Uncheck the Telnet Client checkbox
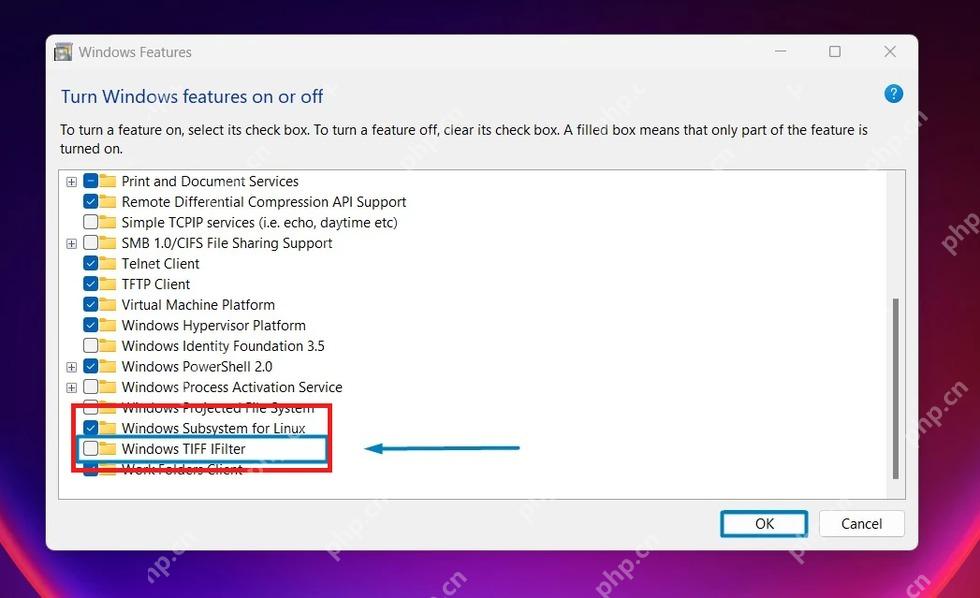 tap(91, 264)
